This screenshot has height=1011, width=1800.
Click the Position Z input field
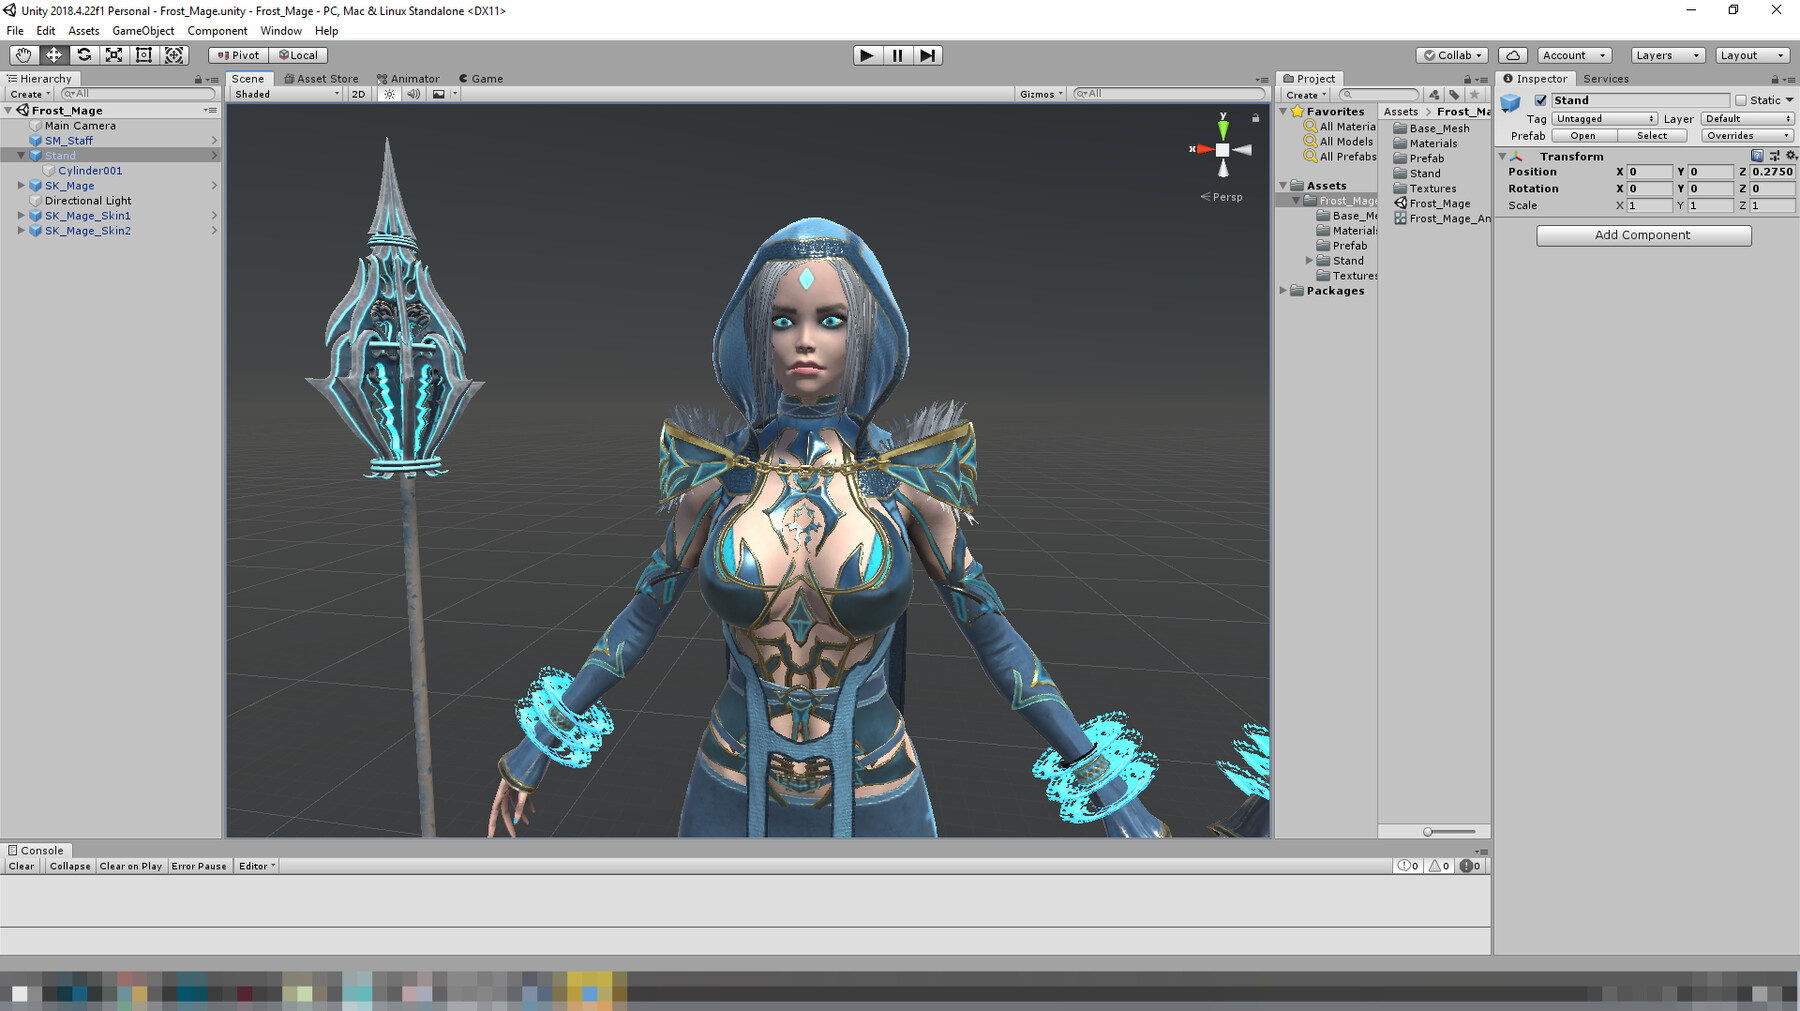(1770, 171)
